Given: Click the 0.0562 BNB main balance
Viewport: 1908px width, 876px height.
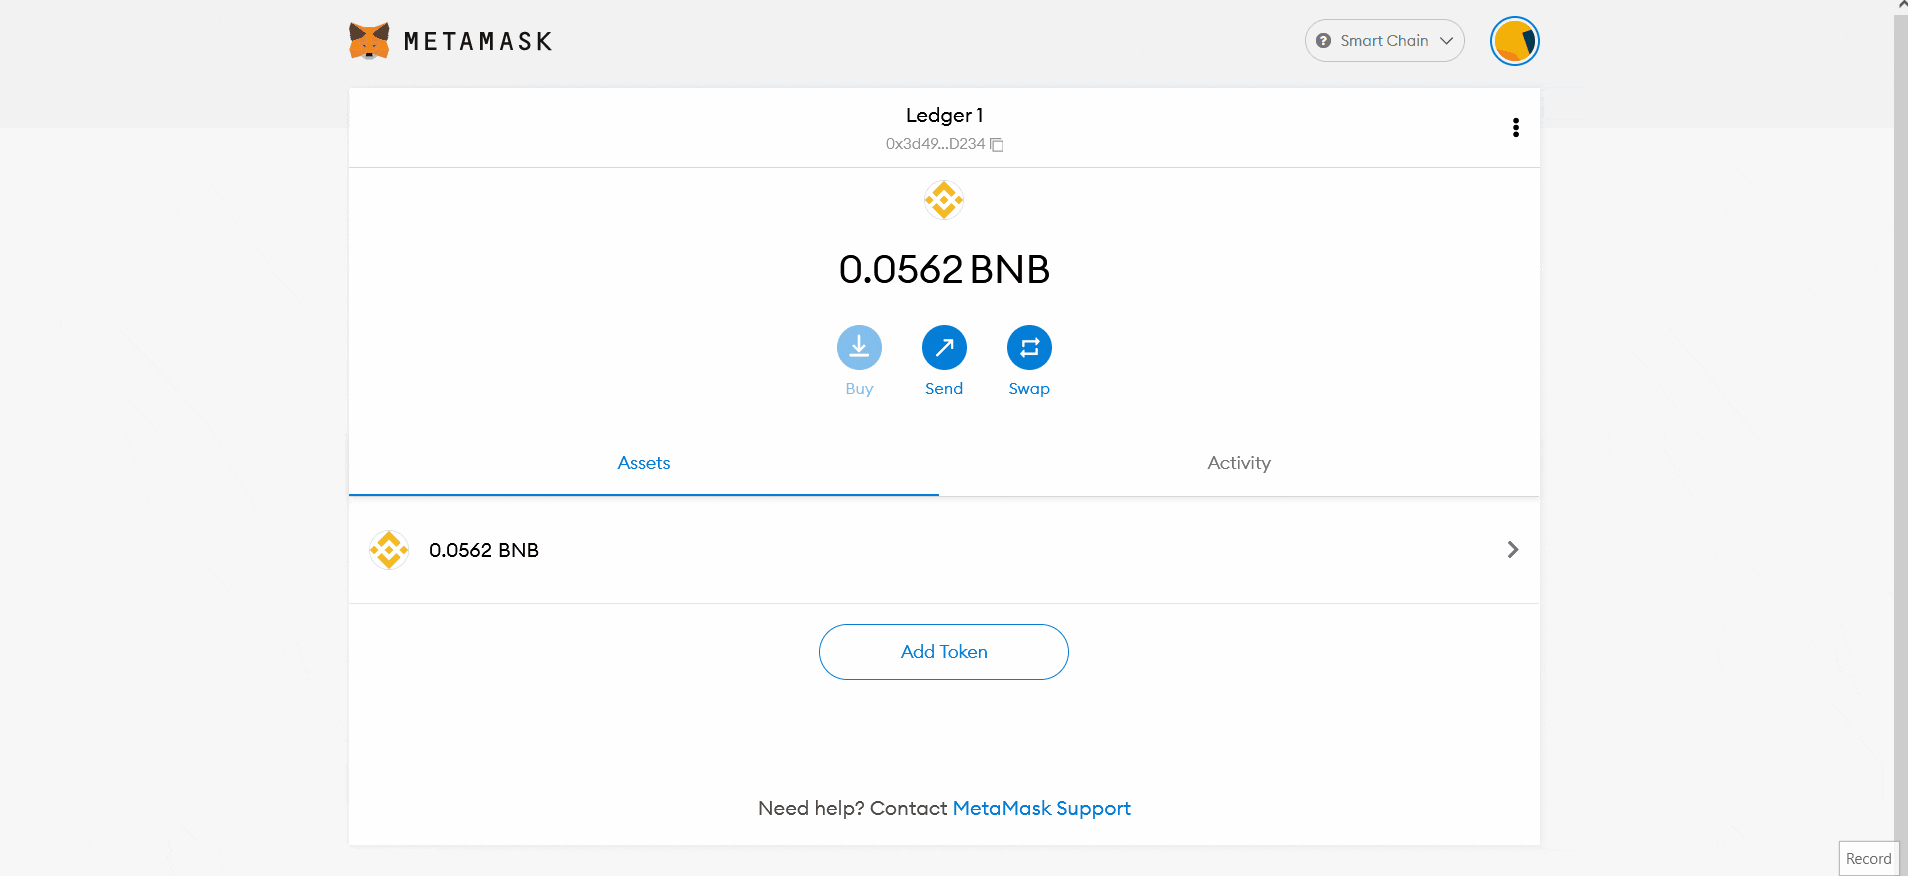Looking at the screenshot, I should pyautogui.click(x=944, y=269).
